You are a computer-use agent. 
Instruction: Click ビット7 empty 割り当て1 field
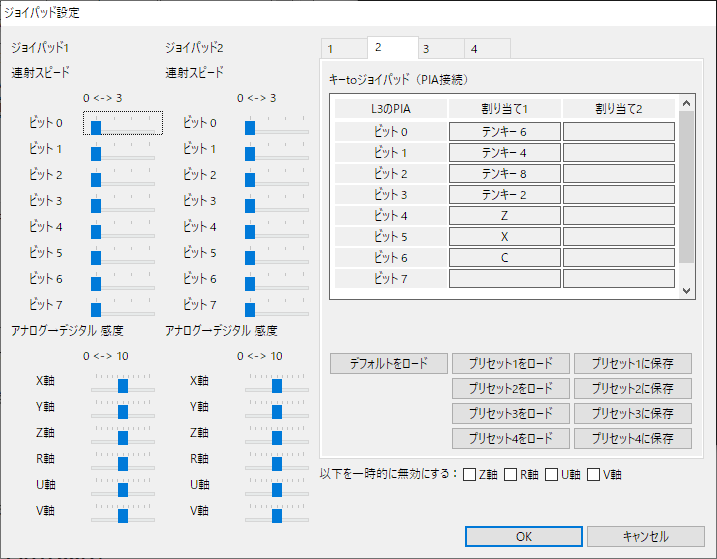(x=504, y=279)
